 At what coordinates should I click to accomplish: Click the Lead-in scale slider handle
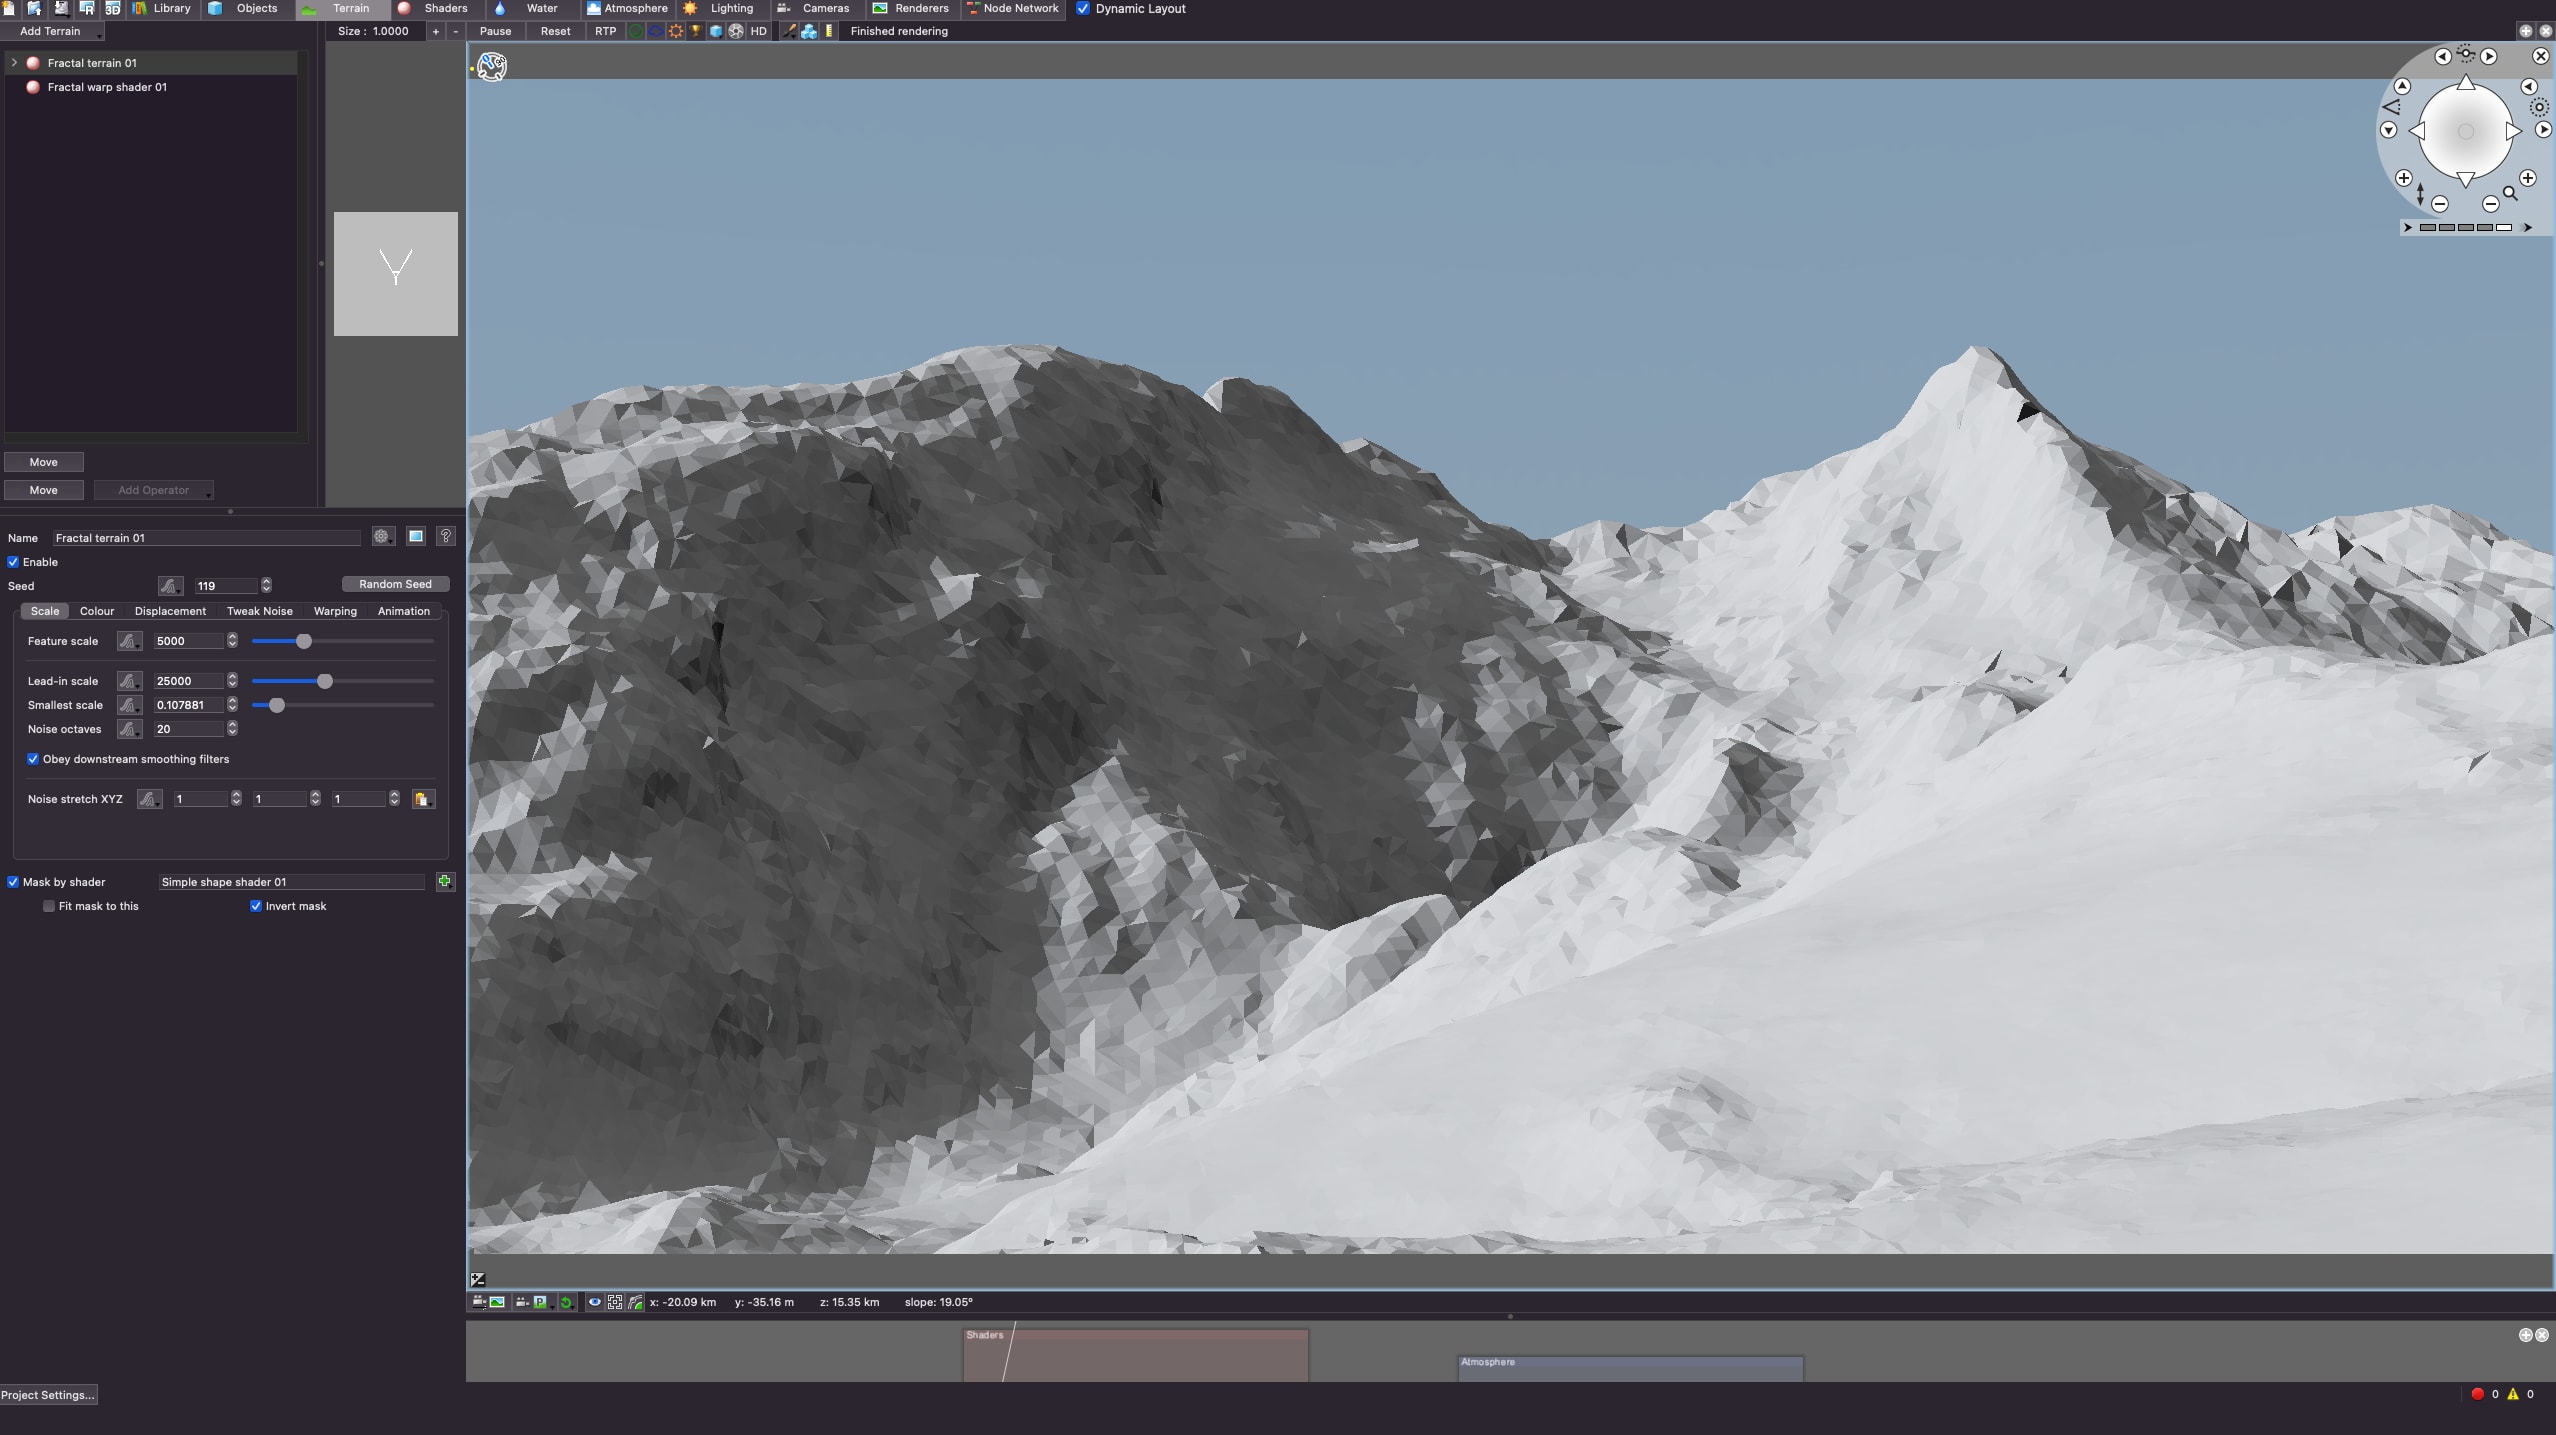tap(324, 681)
